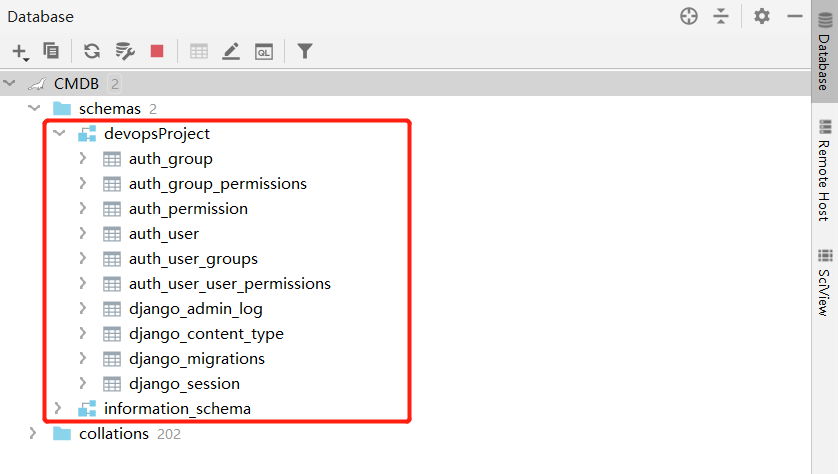Viewport: 838px width, 474px height.
Task: Switch to the Database side tab
Action: point(825,51)
